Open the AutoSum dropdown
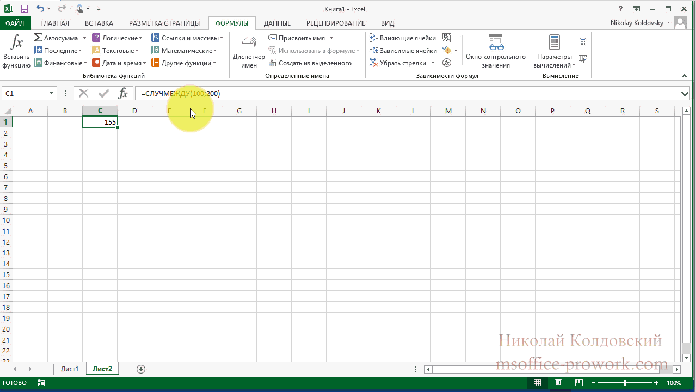The width and height of the screenshot is (696, 392). point(84,38)
